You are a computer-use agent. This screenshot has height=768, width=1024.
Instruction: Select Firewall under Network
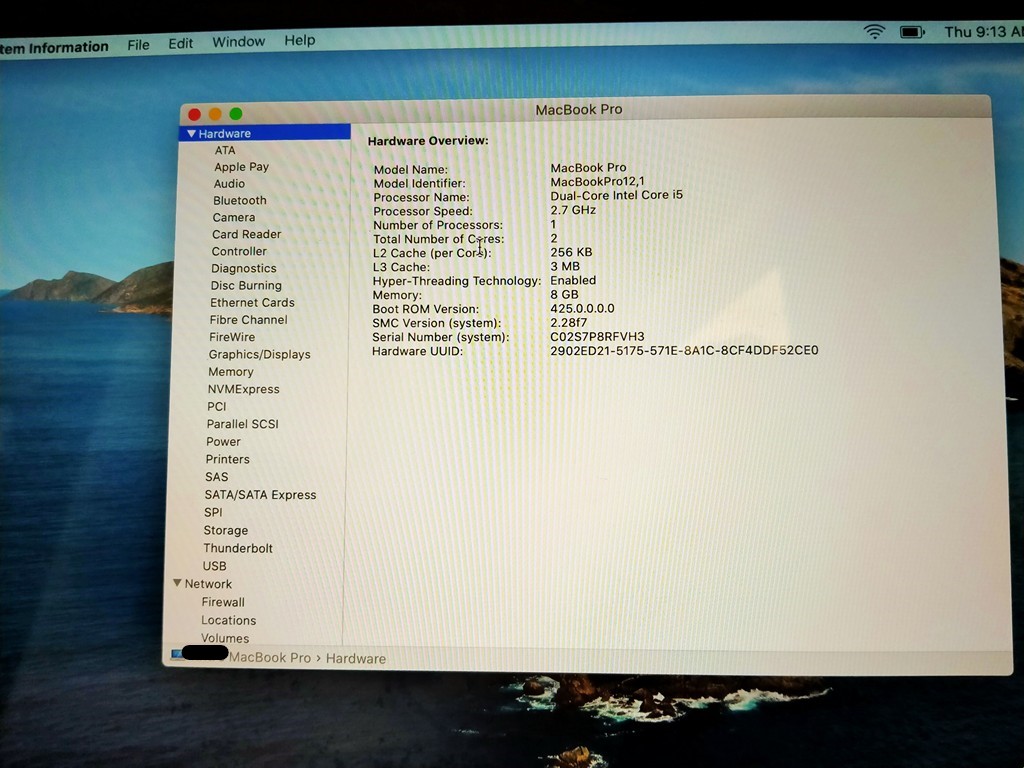223,602
